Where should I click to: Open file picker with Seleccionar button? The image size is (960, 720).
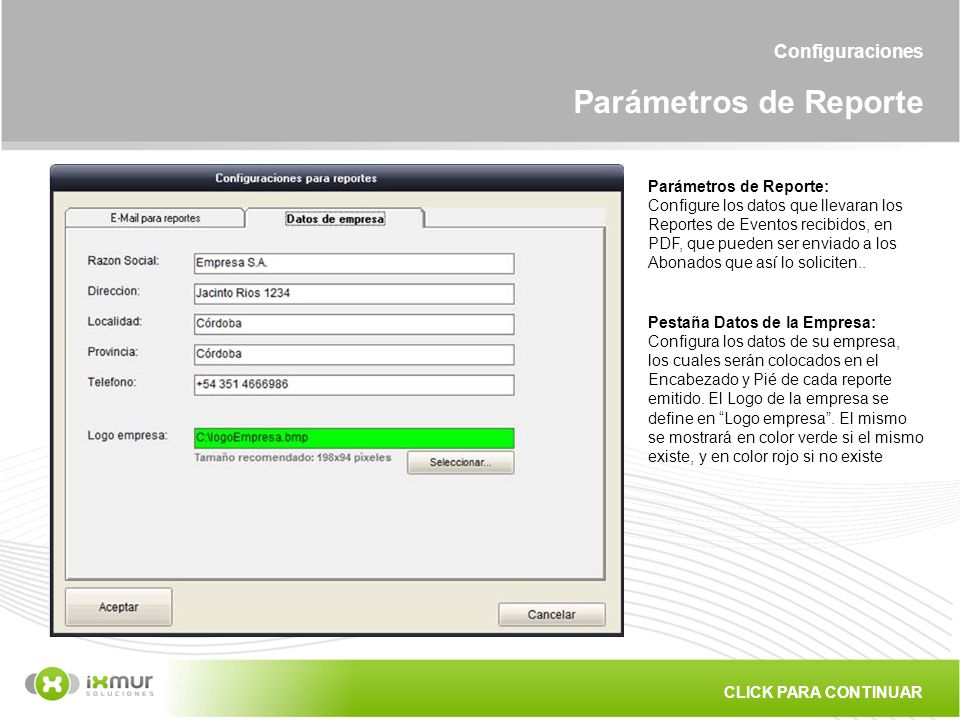coord(460,462)
